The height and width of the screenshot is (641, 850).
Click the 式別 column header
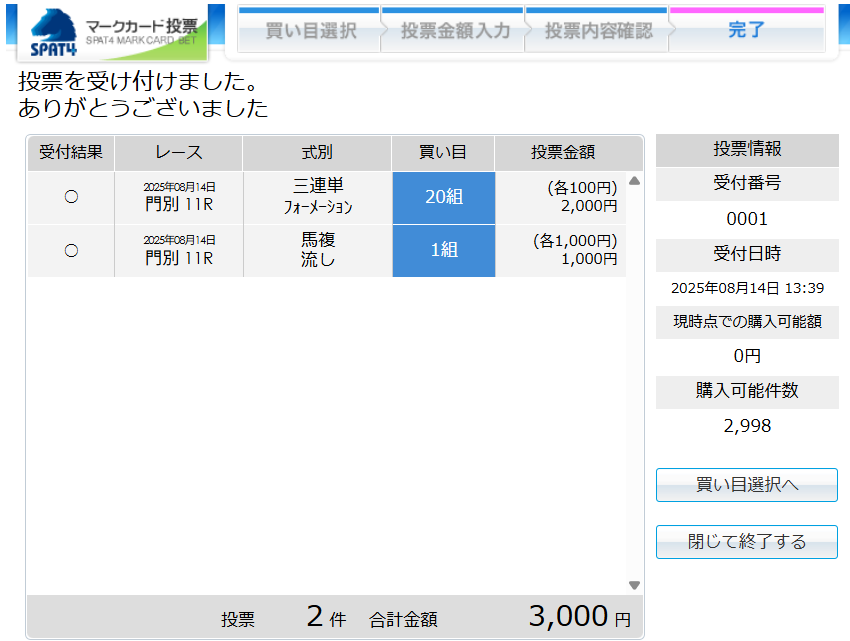317,152
